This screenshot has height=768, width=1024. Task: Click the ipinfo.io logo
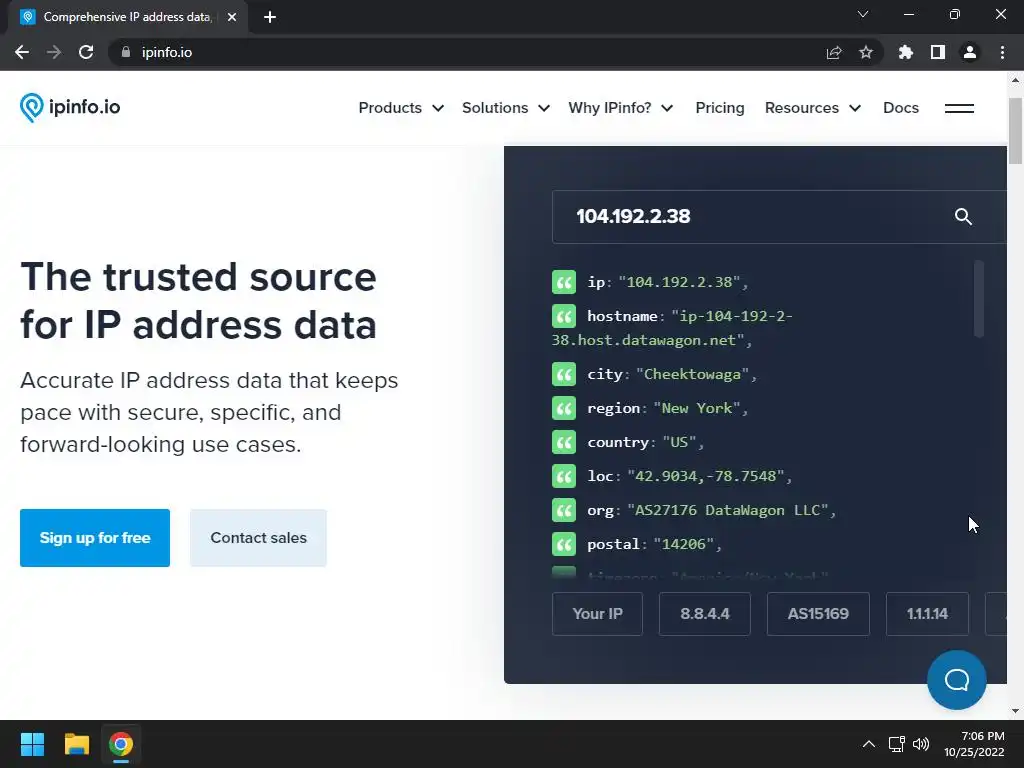[70, 107]
